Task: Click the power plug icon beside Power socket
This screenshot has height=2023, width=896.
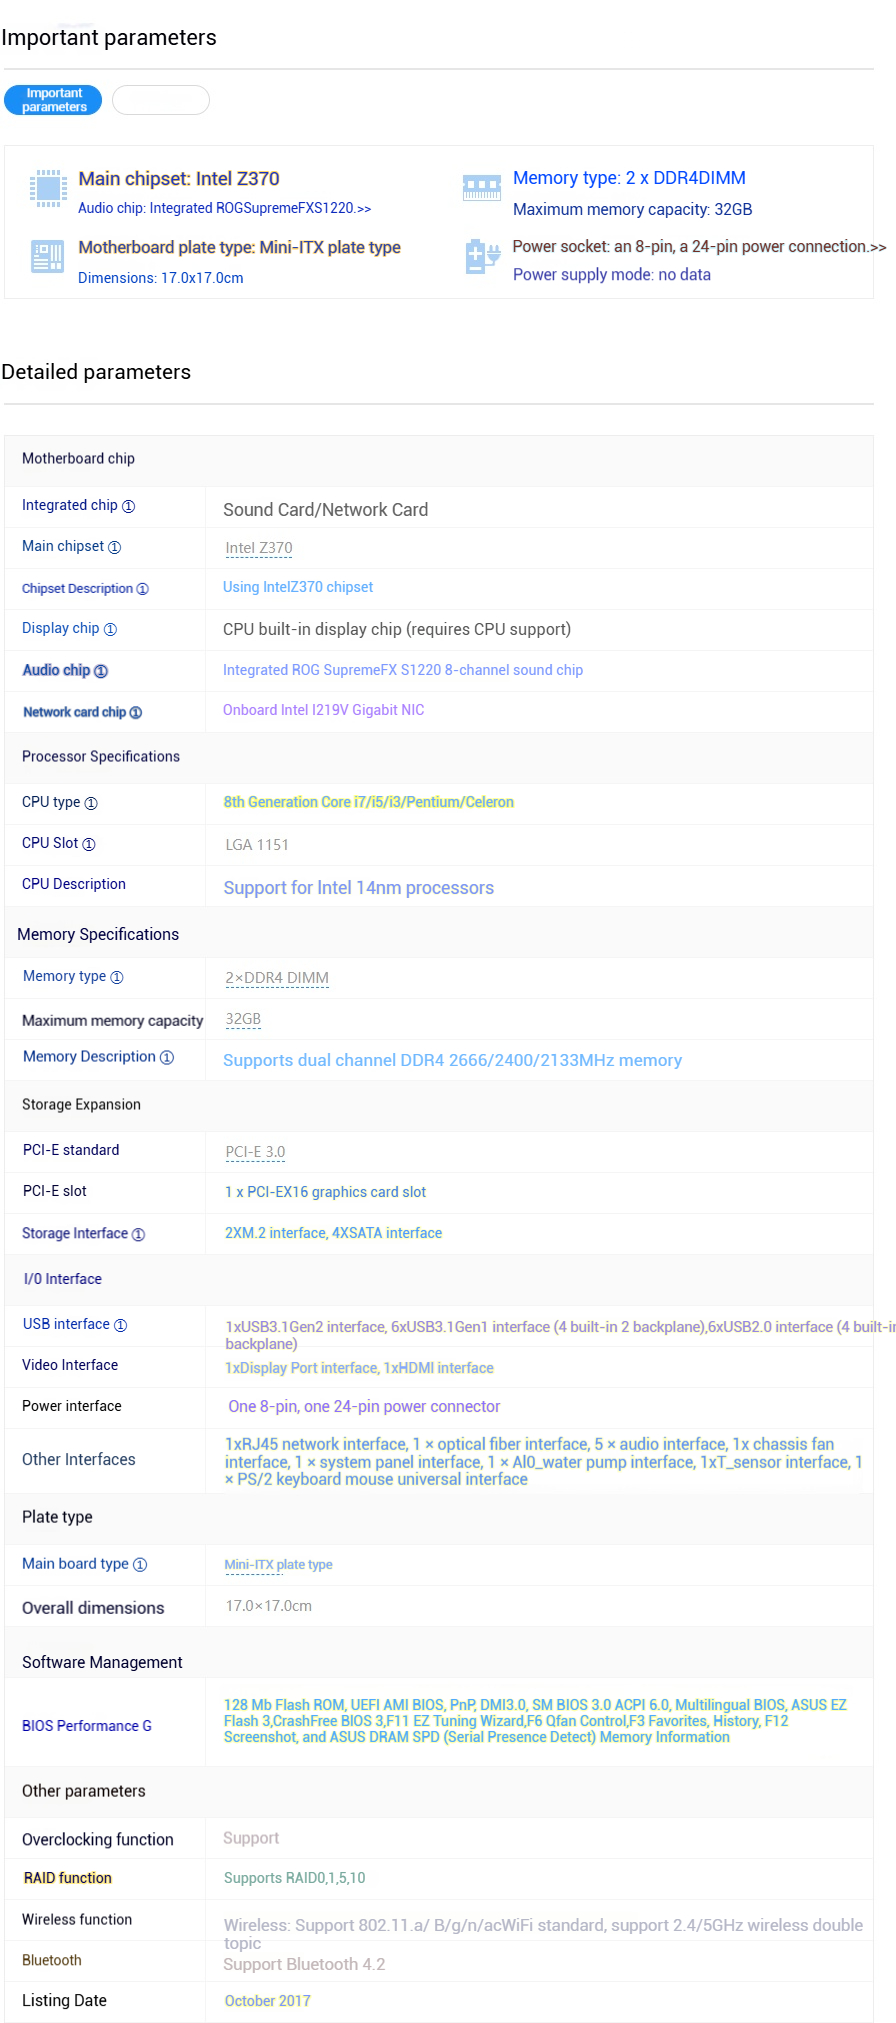Action: (482, 257)
